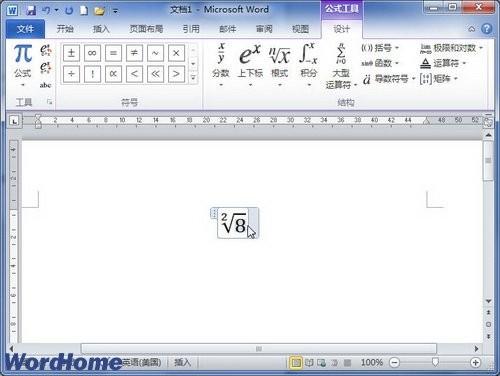Insert the tilde ~ symbol
The width and height of the screenshot is (500, 376).
tap(155, 53)
